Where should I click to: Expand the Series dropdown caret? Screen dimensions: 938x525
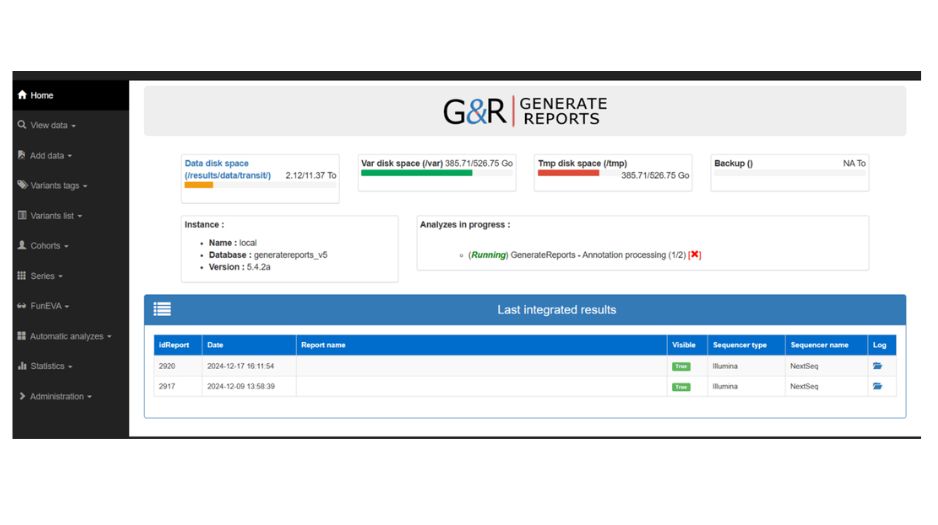pyautogui.click(x=60, y=277)
